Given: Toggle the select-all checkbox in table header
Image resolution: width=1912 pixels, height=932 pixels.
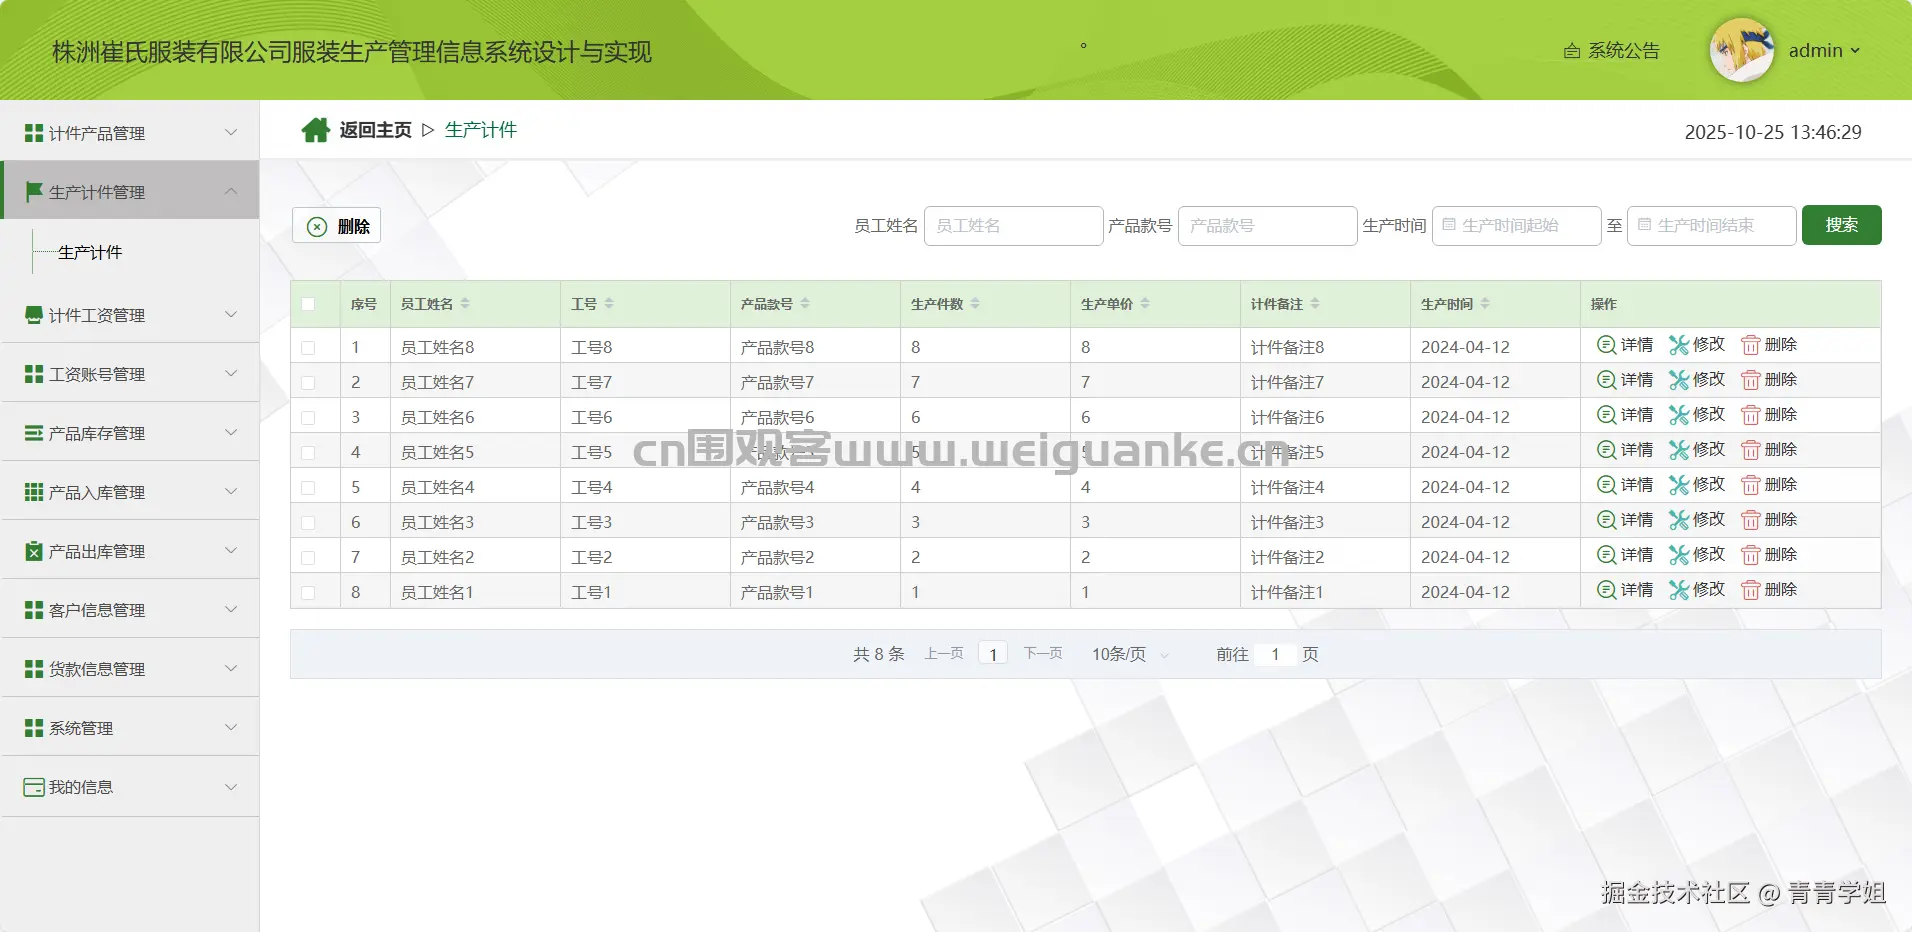Looking at the screenshot, I should 308,304.
